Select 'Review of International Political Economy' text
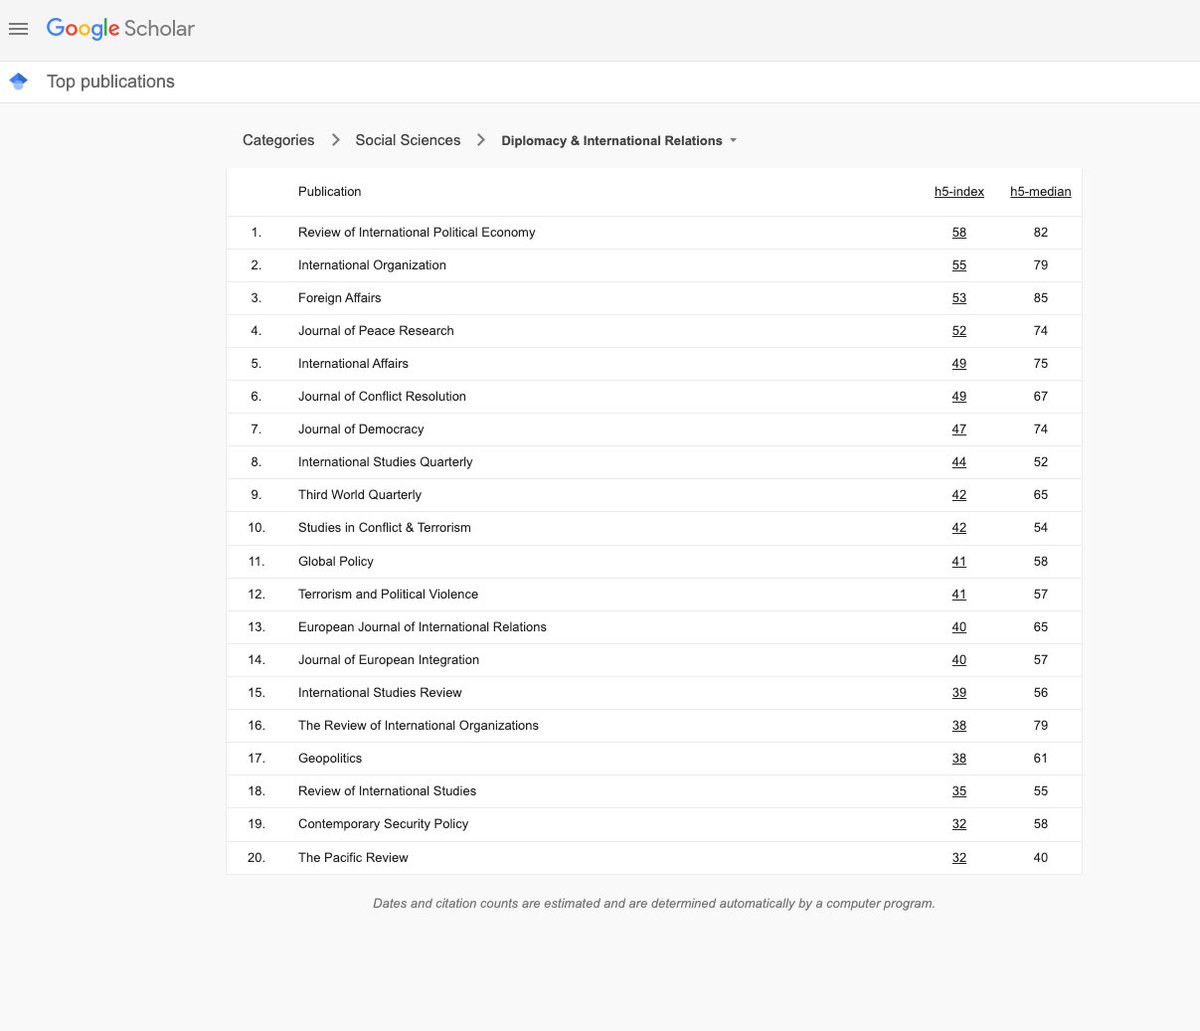This screenshot has width=1200, height=1031. tap(416, 232)
